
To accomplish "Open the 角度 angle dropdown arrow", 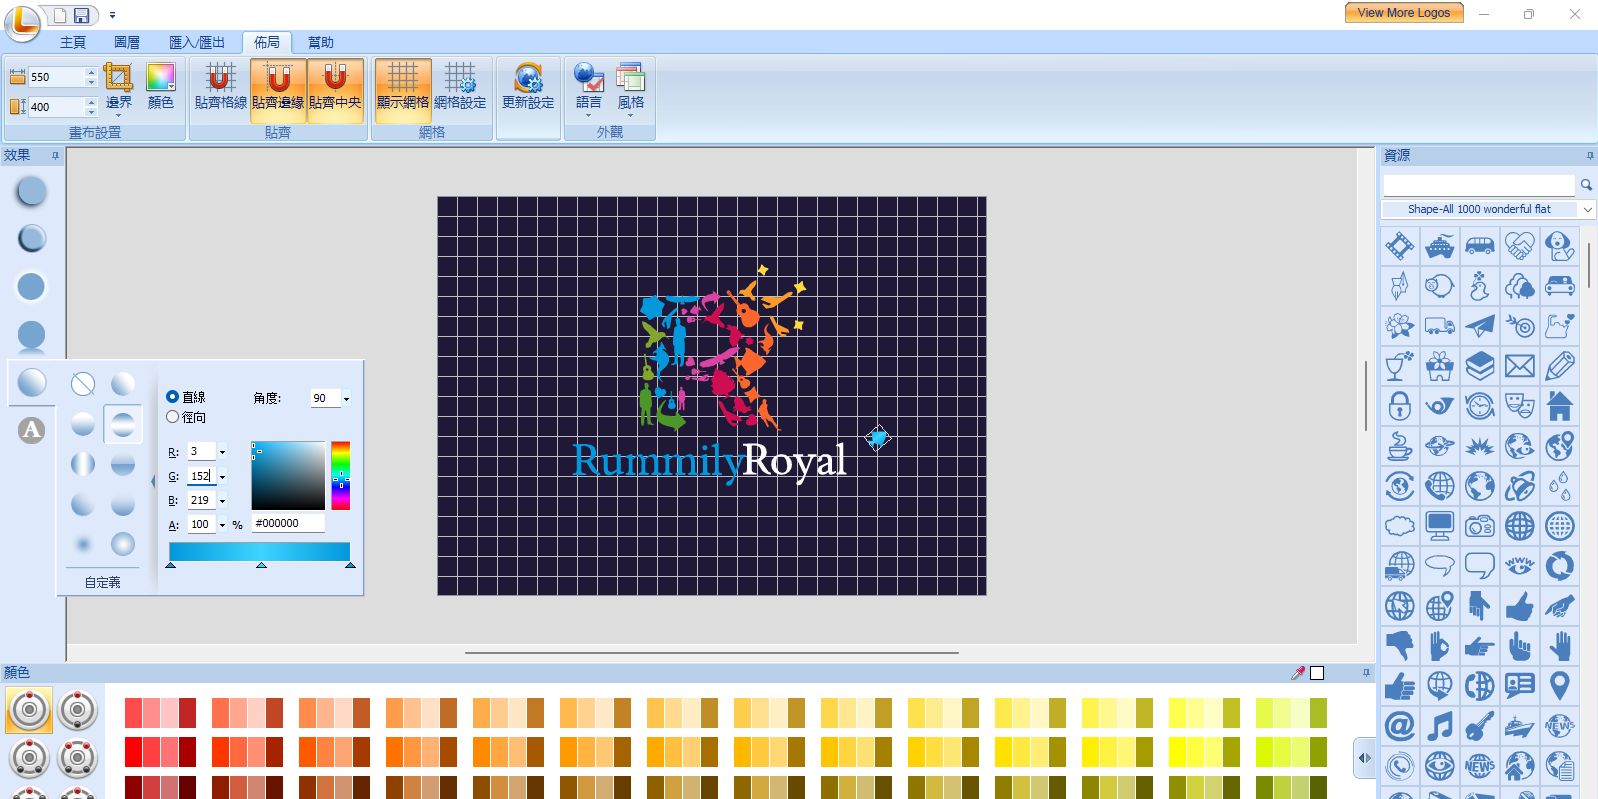I will (347, 399).
